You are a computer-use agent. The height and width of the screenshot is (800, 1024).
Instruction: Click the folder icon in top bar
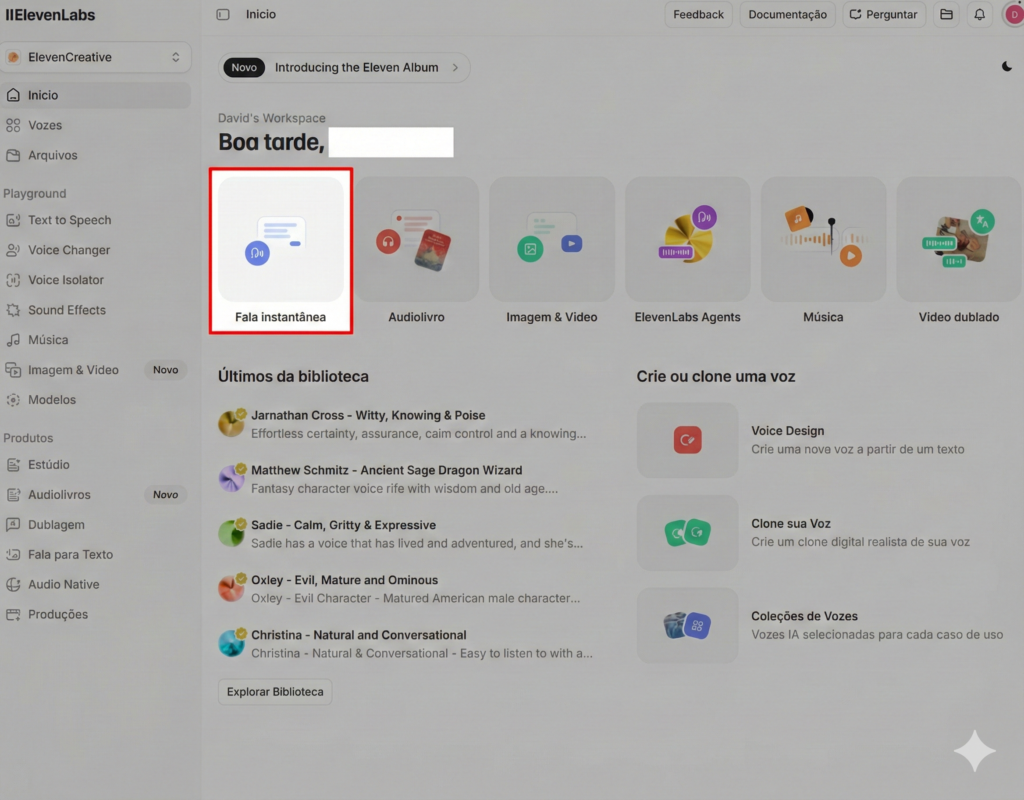(945, 15)
